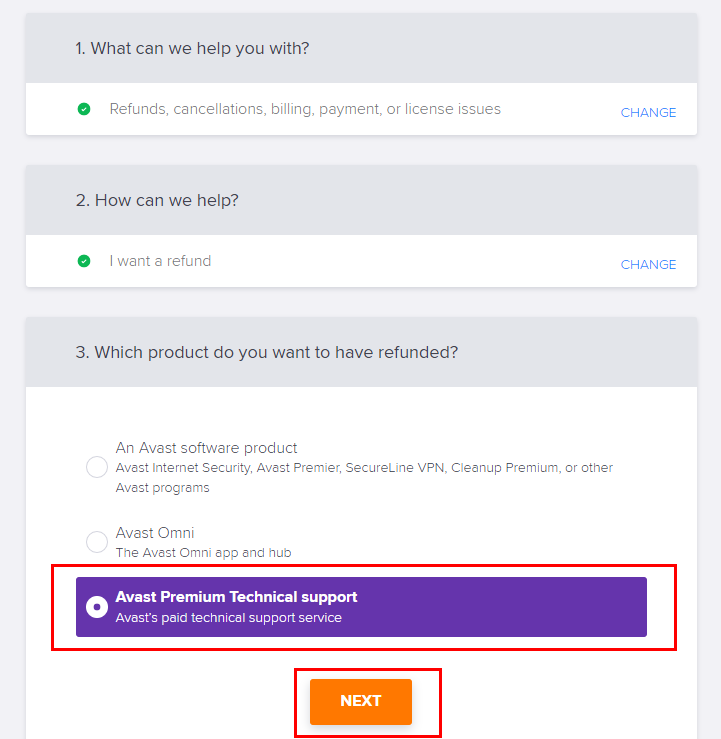This screenshot has width=721, height=739.
Task: Click the Which product do you want refunded header
Action: (x=267, y=353)
